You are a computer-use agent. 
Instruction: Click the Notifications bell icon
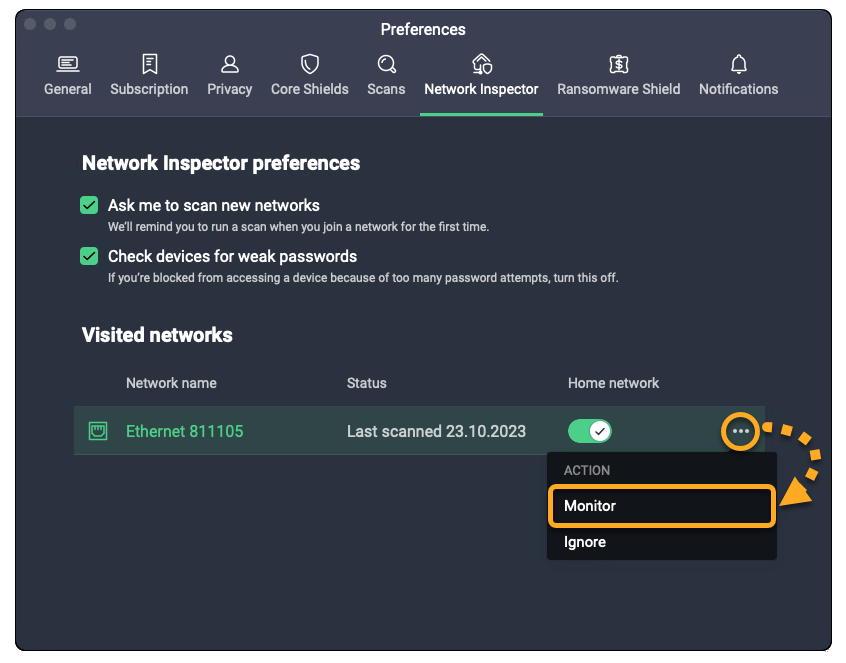[738, 65]
